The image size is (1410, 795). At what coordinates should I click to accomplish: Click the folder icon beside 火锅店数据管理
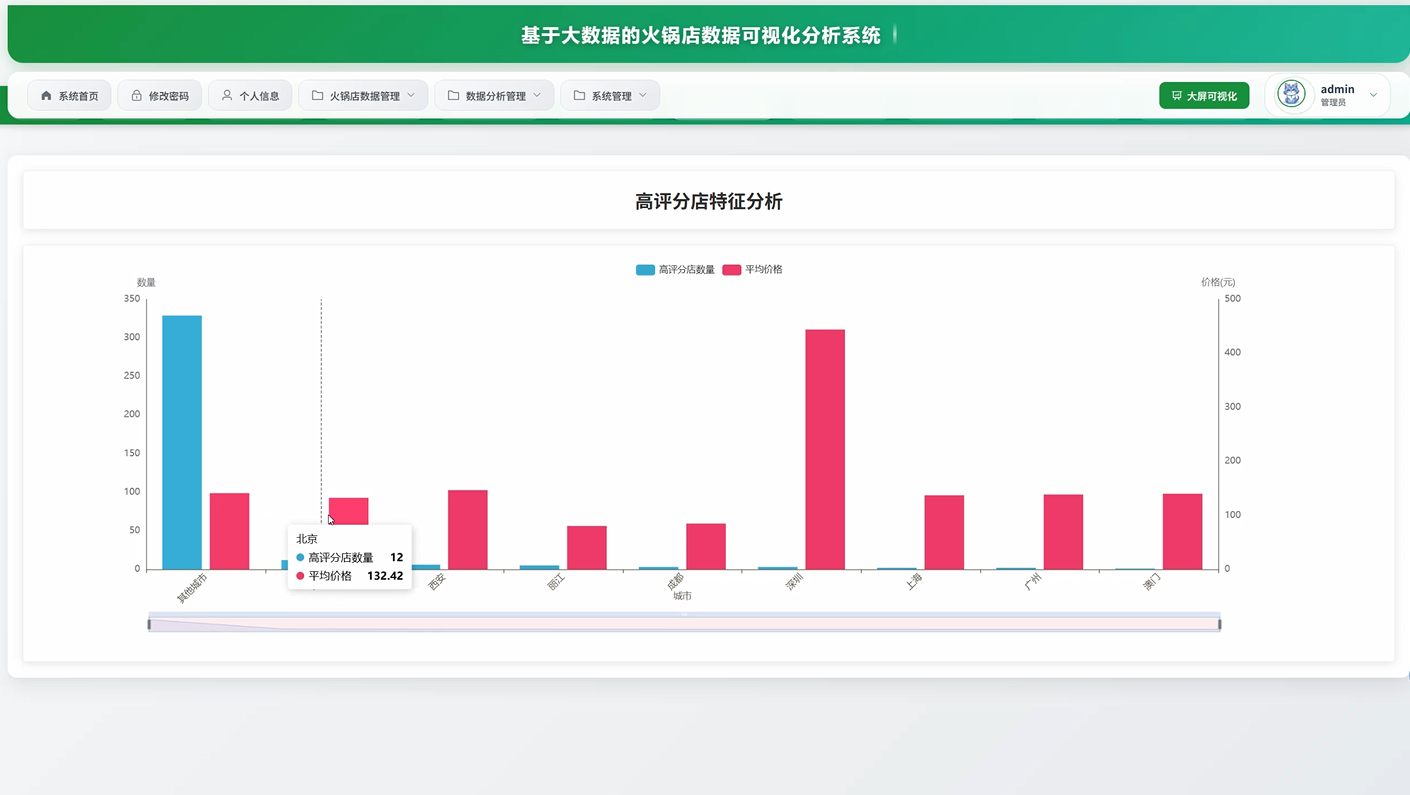click(318, 96)
